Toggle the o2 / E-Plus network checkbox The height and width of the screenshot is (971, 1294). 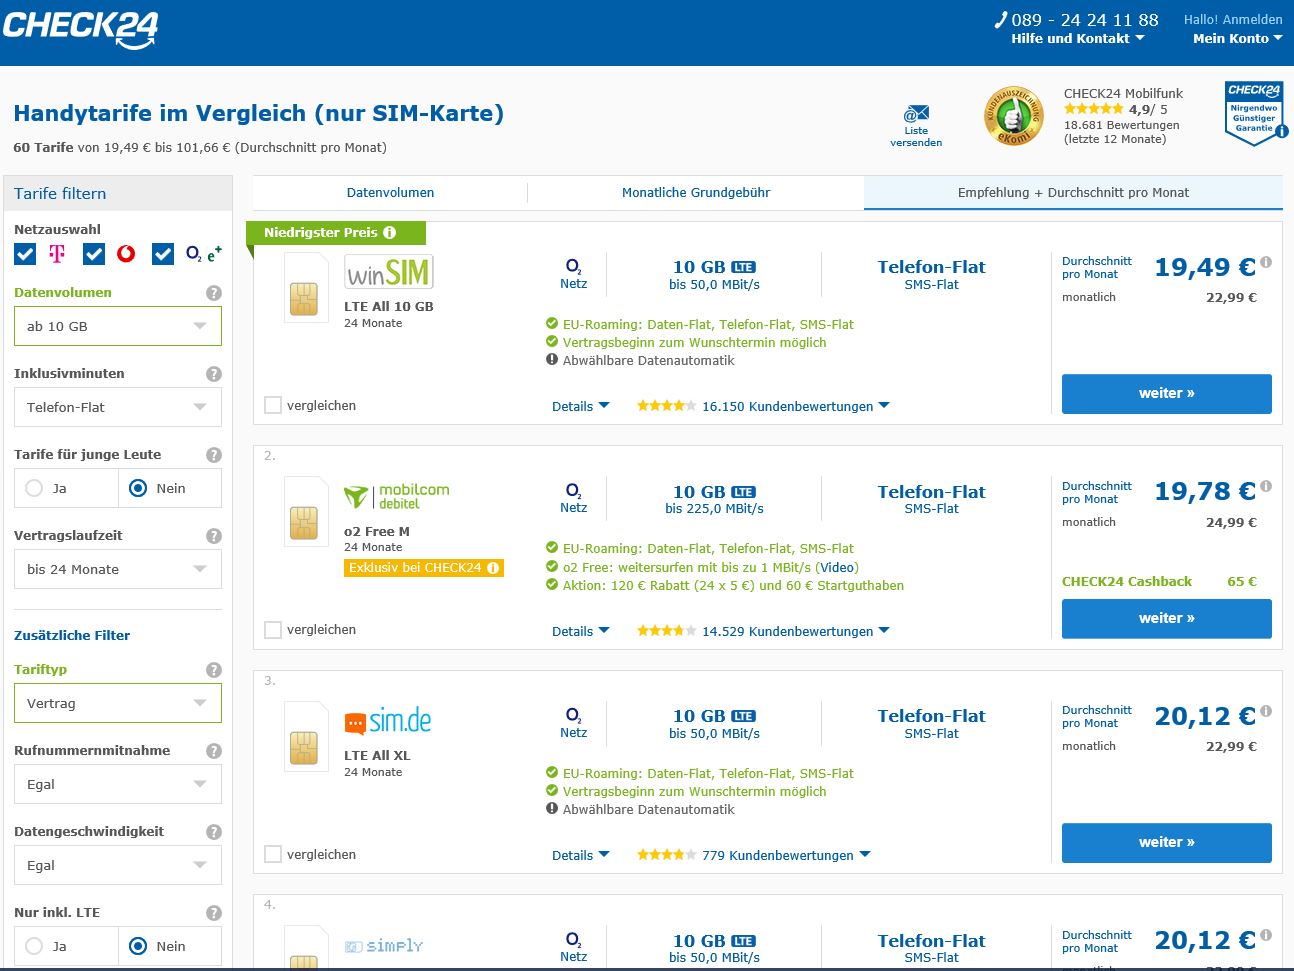[x=163, y=254]
